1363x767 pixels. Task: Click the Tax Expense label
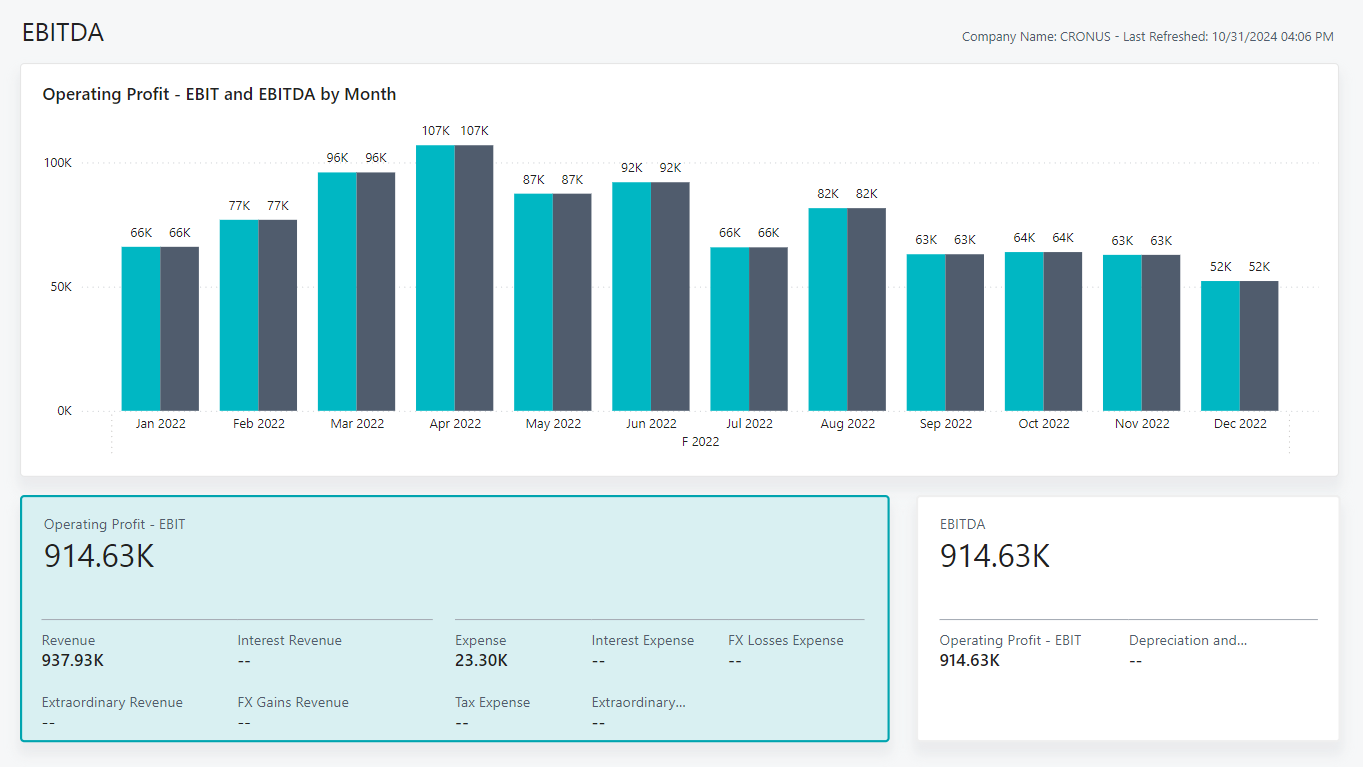coord(492,702)
